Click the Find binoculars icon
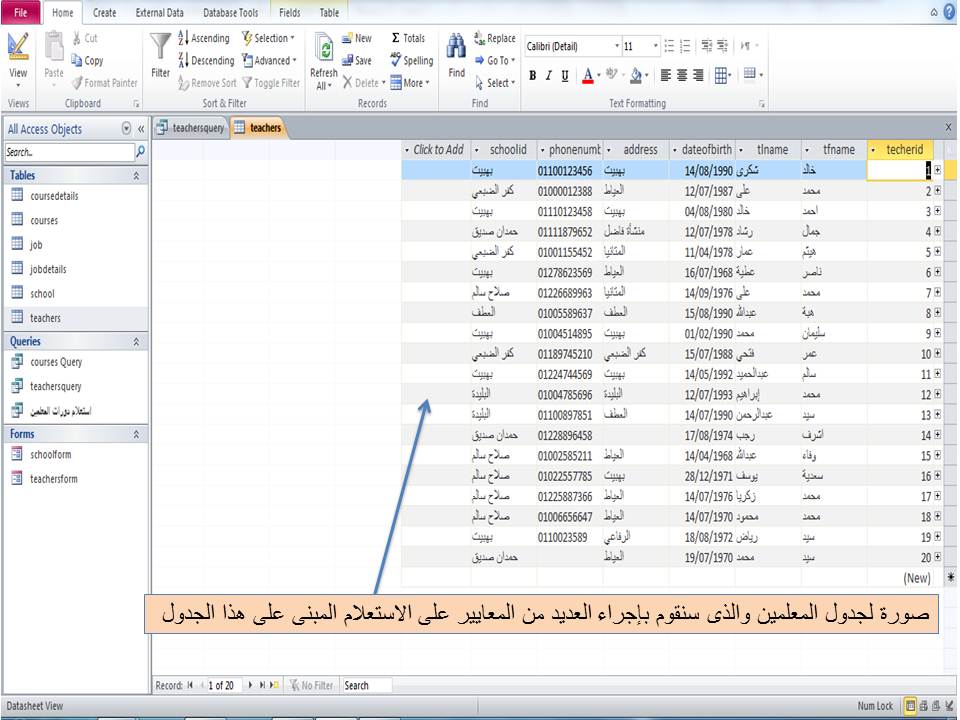The image size is (960, 720). [456, 56]
